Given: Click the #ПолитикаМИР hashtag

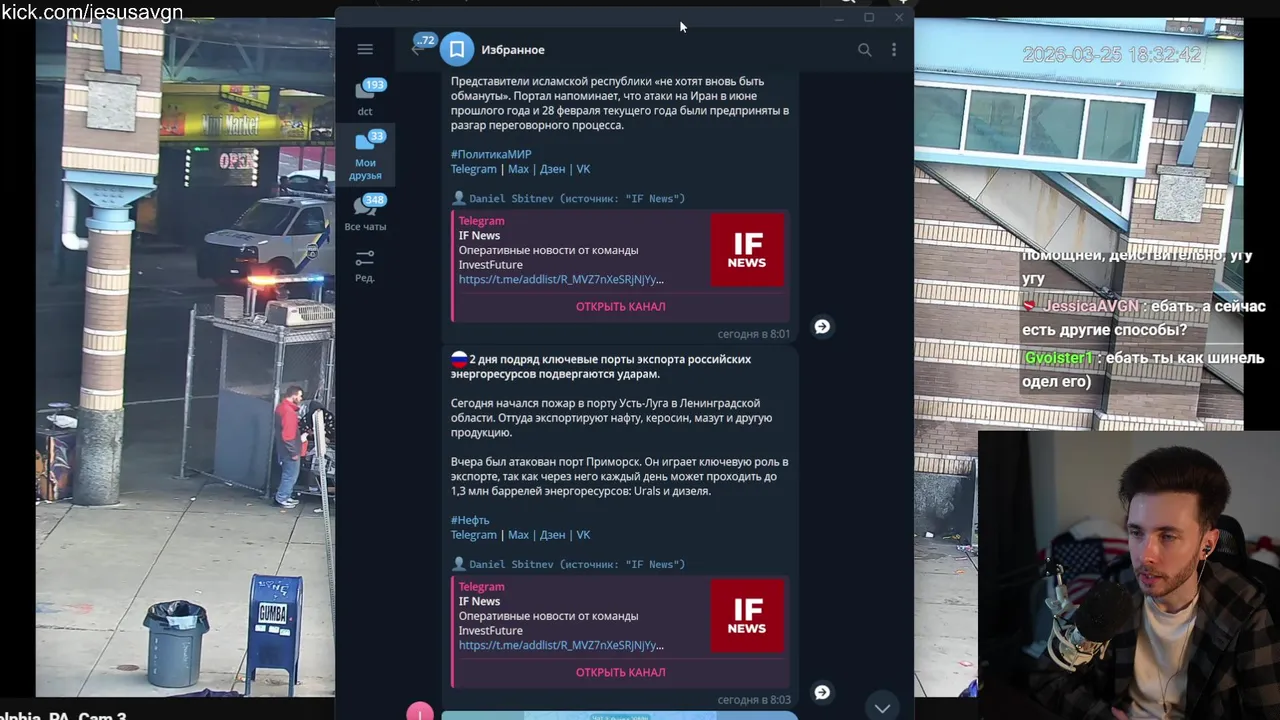Looking at the screenshot, I should [491, 154].
